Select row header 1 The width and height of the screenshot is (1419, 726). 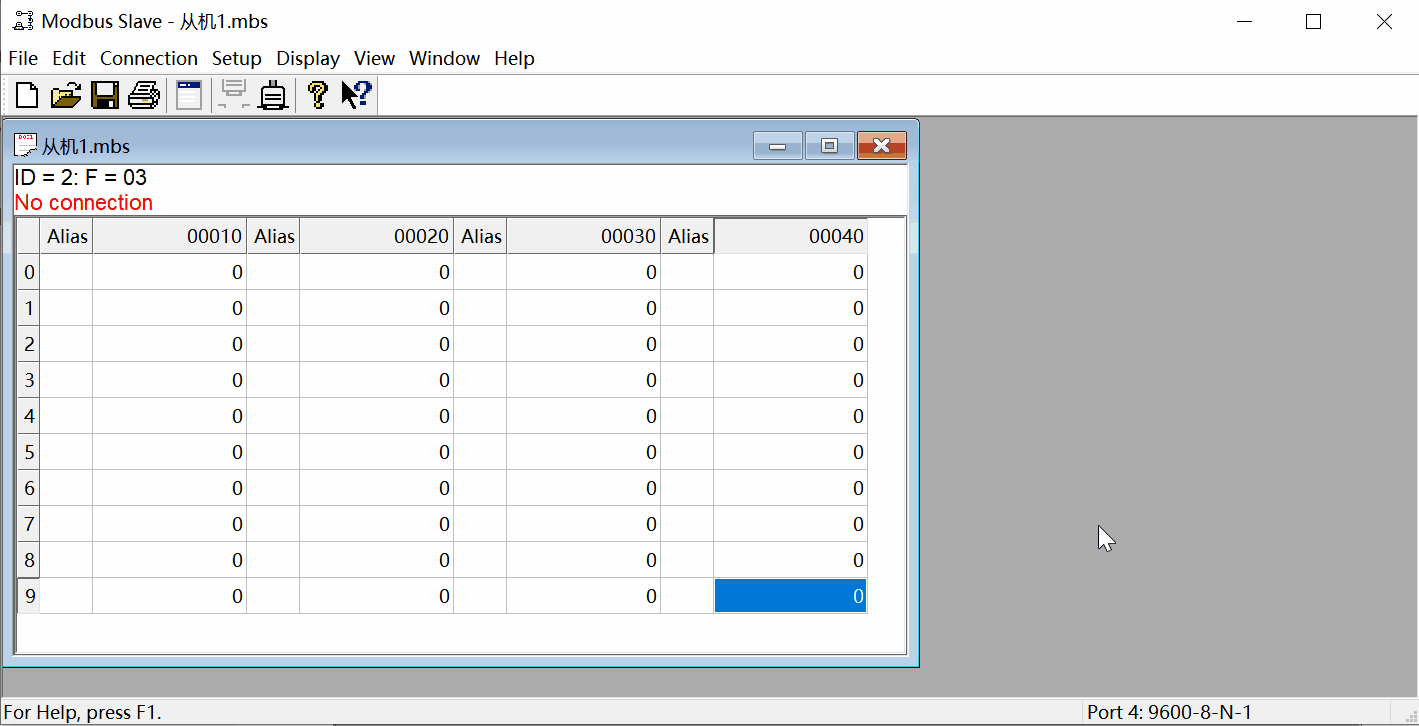point(29,308)
